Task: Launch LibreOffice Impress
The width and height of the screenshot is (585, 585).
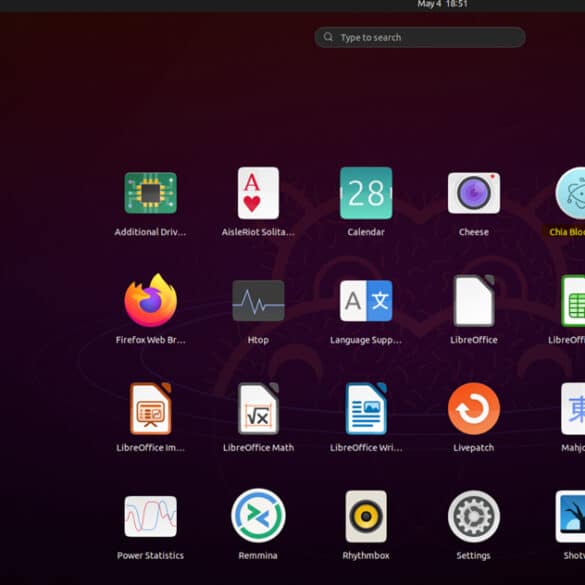Action: (x=150, y=409)
